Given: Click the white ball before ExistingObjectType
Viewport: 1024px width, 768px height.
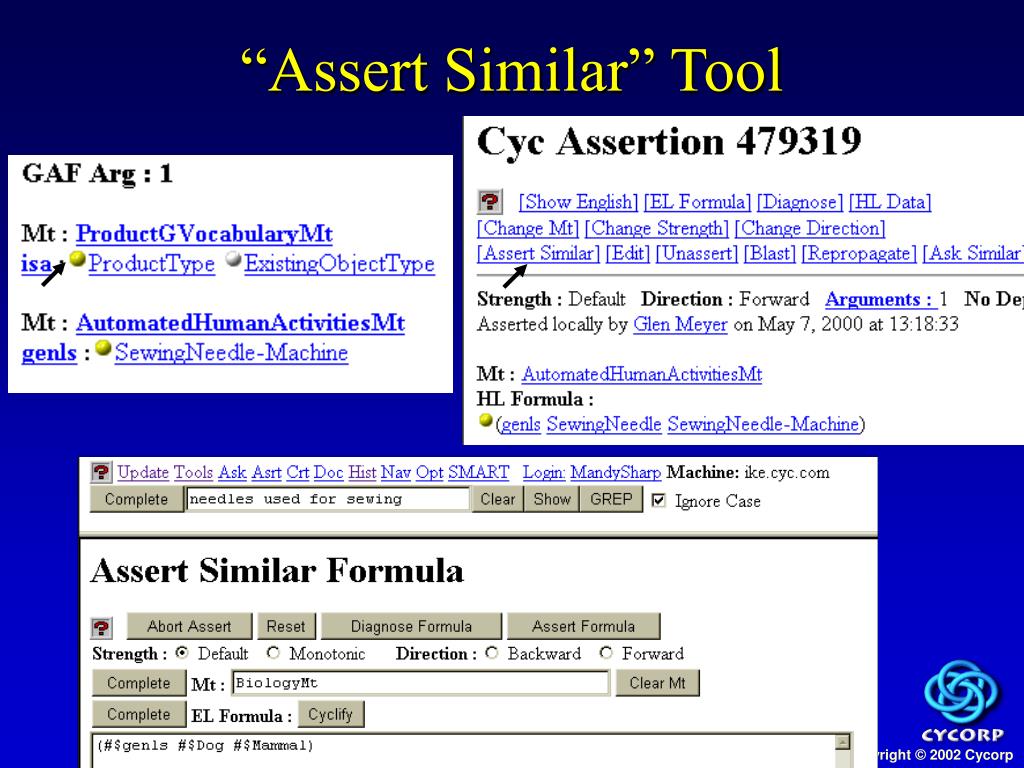Looking at the screenshot, I should click(x=233, y=259).
